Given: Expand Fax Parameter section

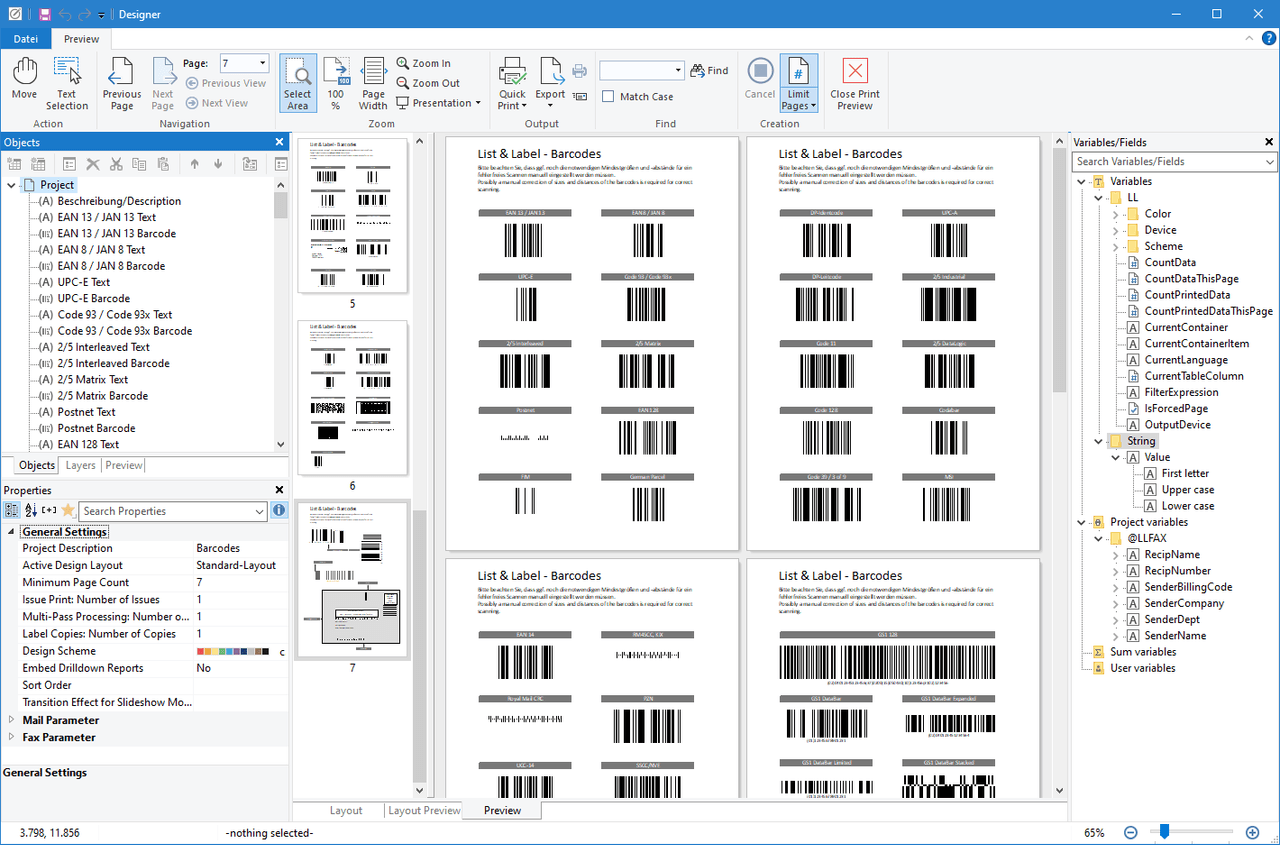Looking at the screenshot, I should [11, 737].
